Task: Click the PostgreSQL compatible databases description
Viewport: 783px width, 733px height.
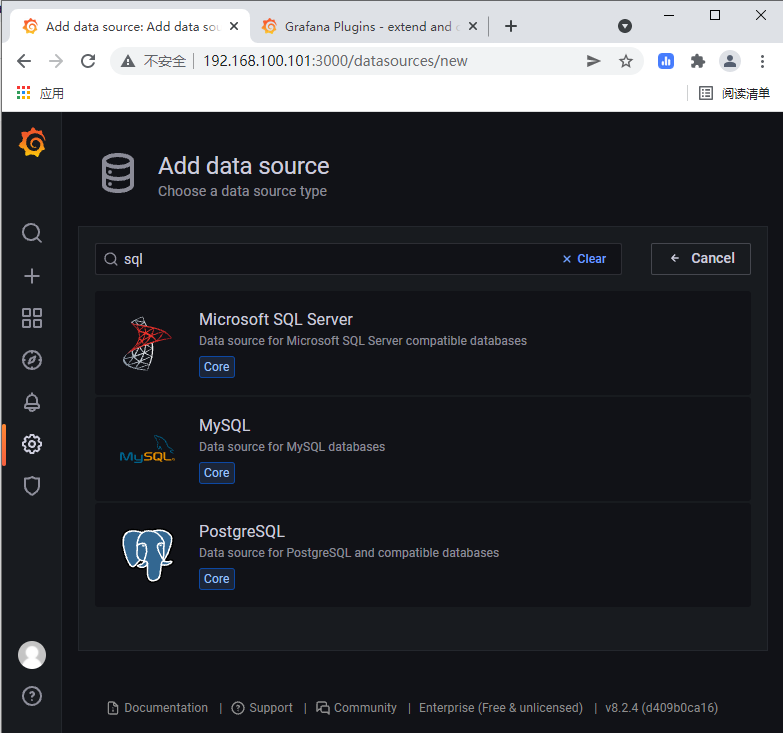Action: (349, 553)
